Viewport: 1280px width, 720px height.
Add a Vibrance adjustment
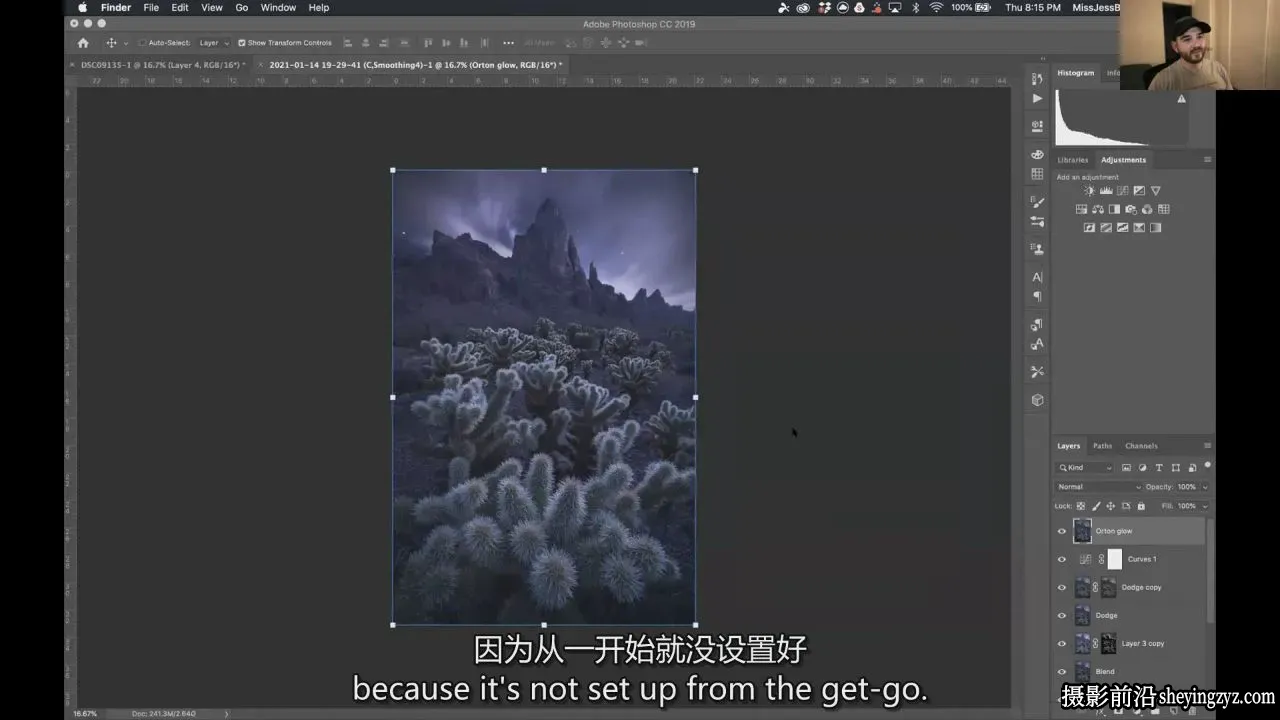coord(1156,191)
